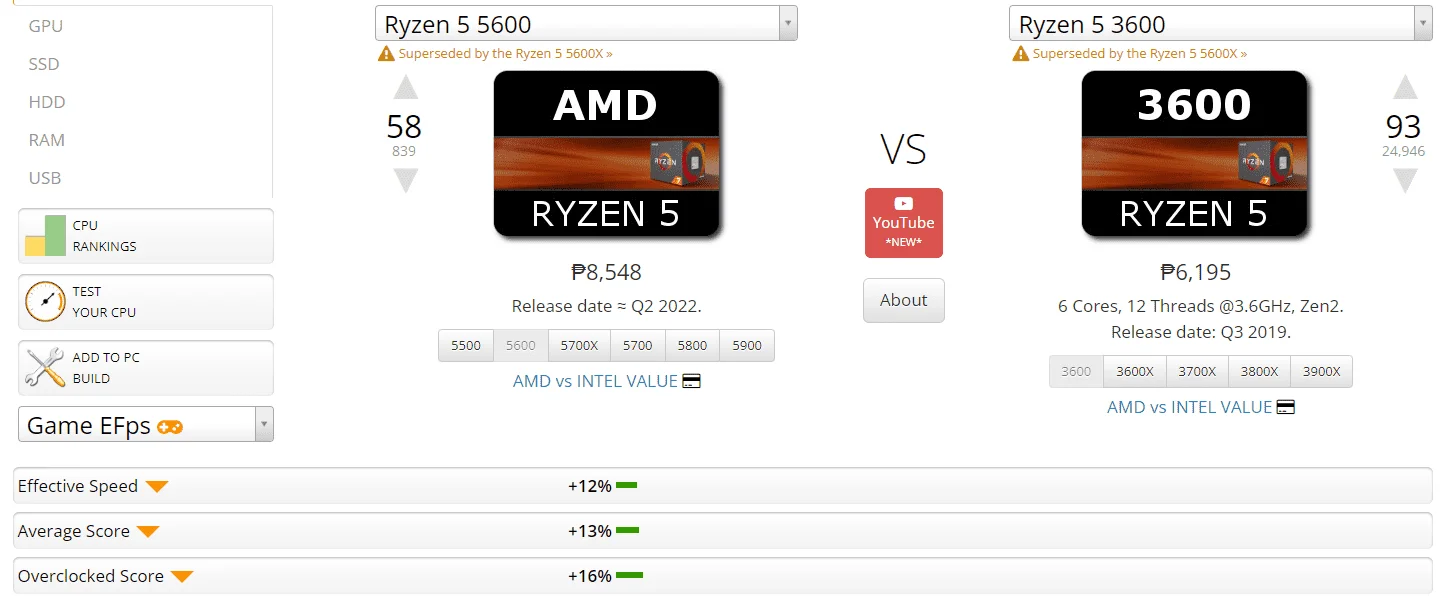Viewport: 1448px width, 600px height.
Task: Select GPU in the sidebar
Action: (46, 26)
